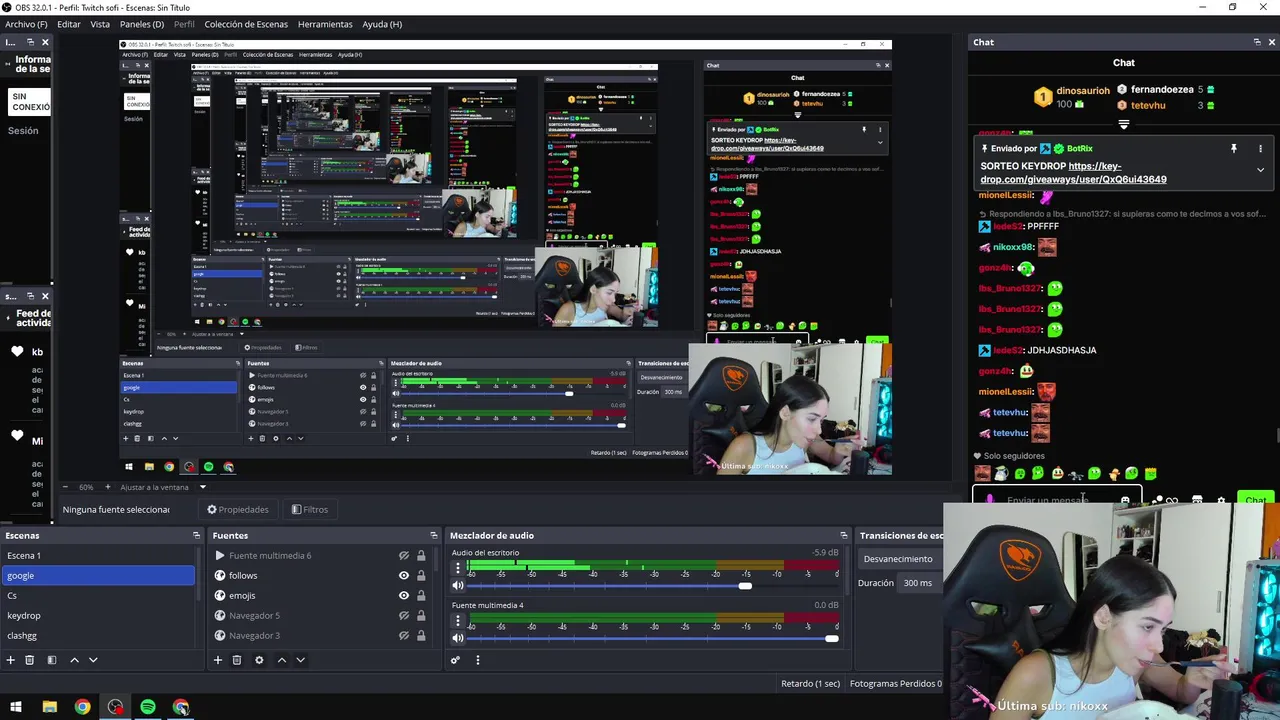Toggle lock on the follows source
The height and width of the screenshot is (720, 1280).
pos(421,576)
